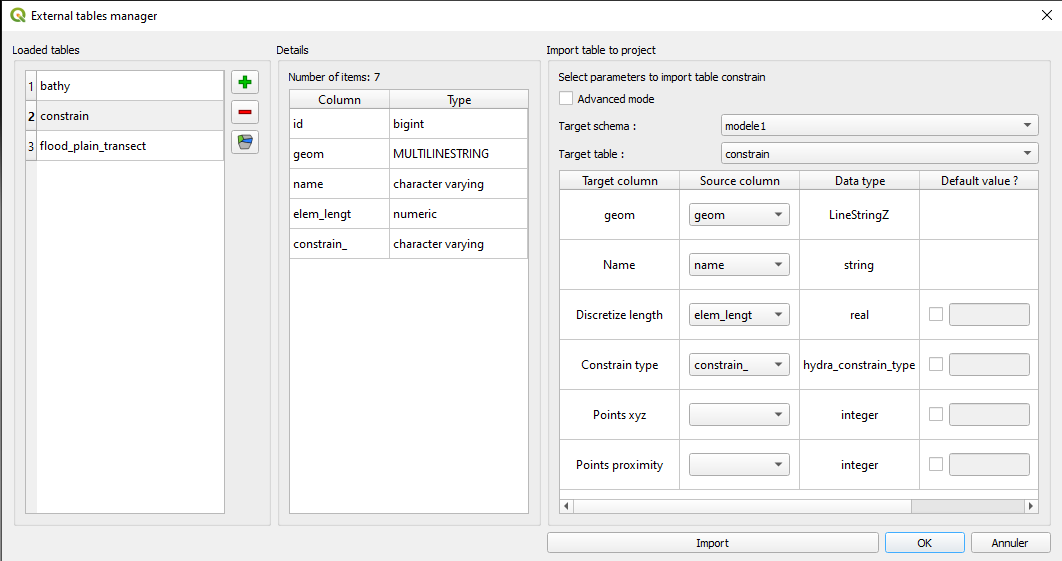
Task: Click the QGIS logo in title bar
Action: [18, 15]
